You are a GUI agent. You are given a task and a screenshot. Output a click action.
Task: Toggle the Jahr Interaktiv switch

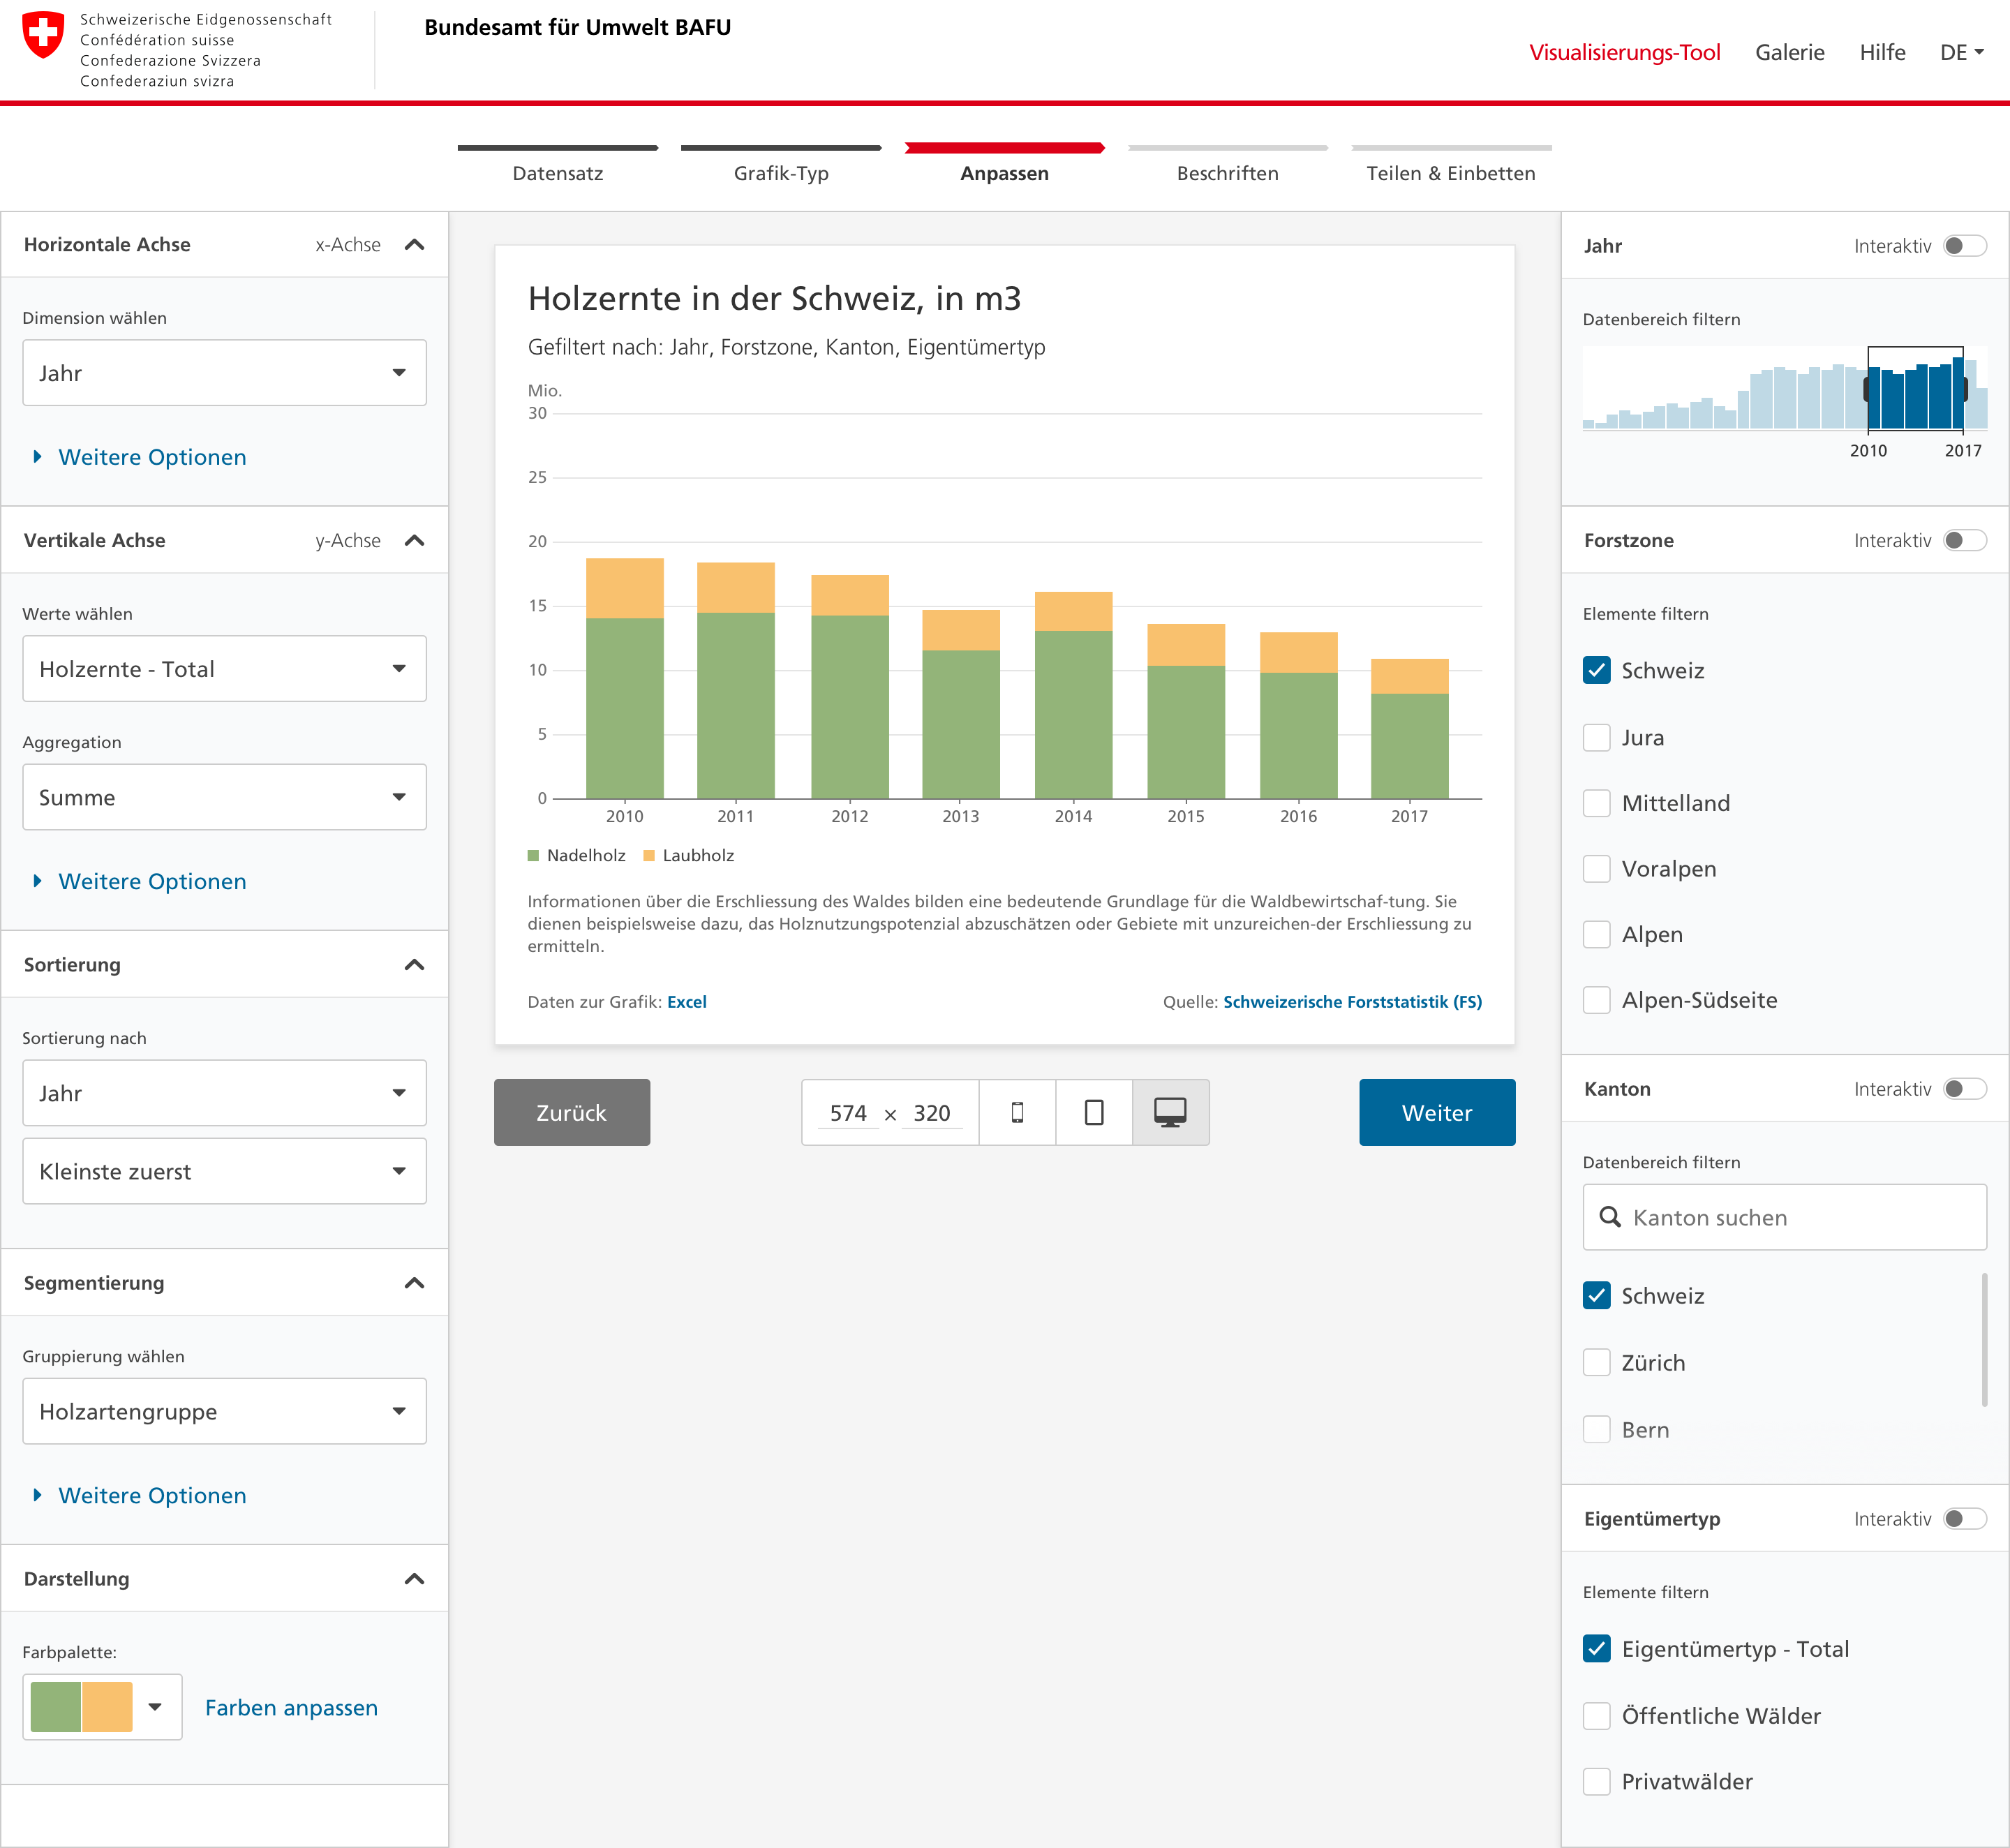coord(1964,246)
